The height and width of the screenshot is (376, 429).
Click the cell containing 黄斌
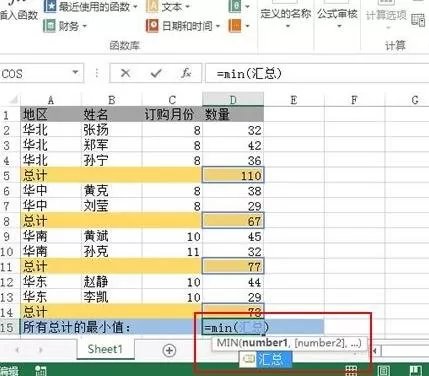[x=112, y=236]
